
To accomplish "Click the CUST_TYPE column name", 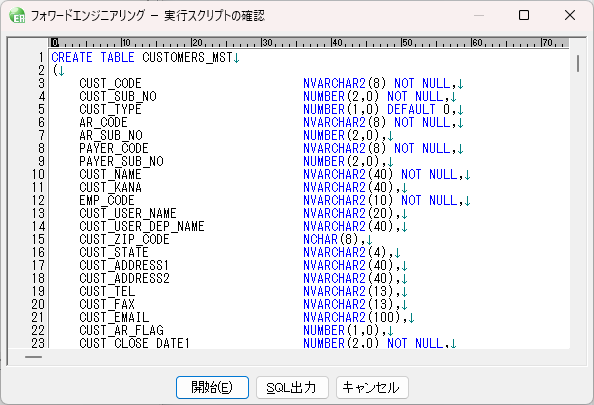I will (x=110, y=109).
